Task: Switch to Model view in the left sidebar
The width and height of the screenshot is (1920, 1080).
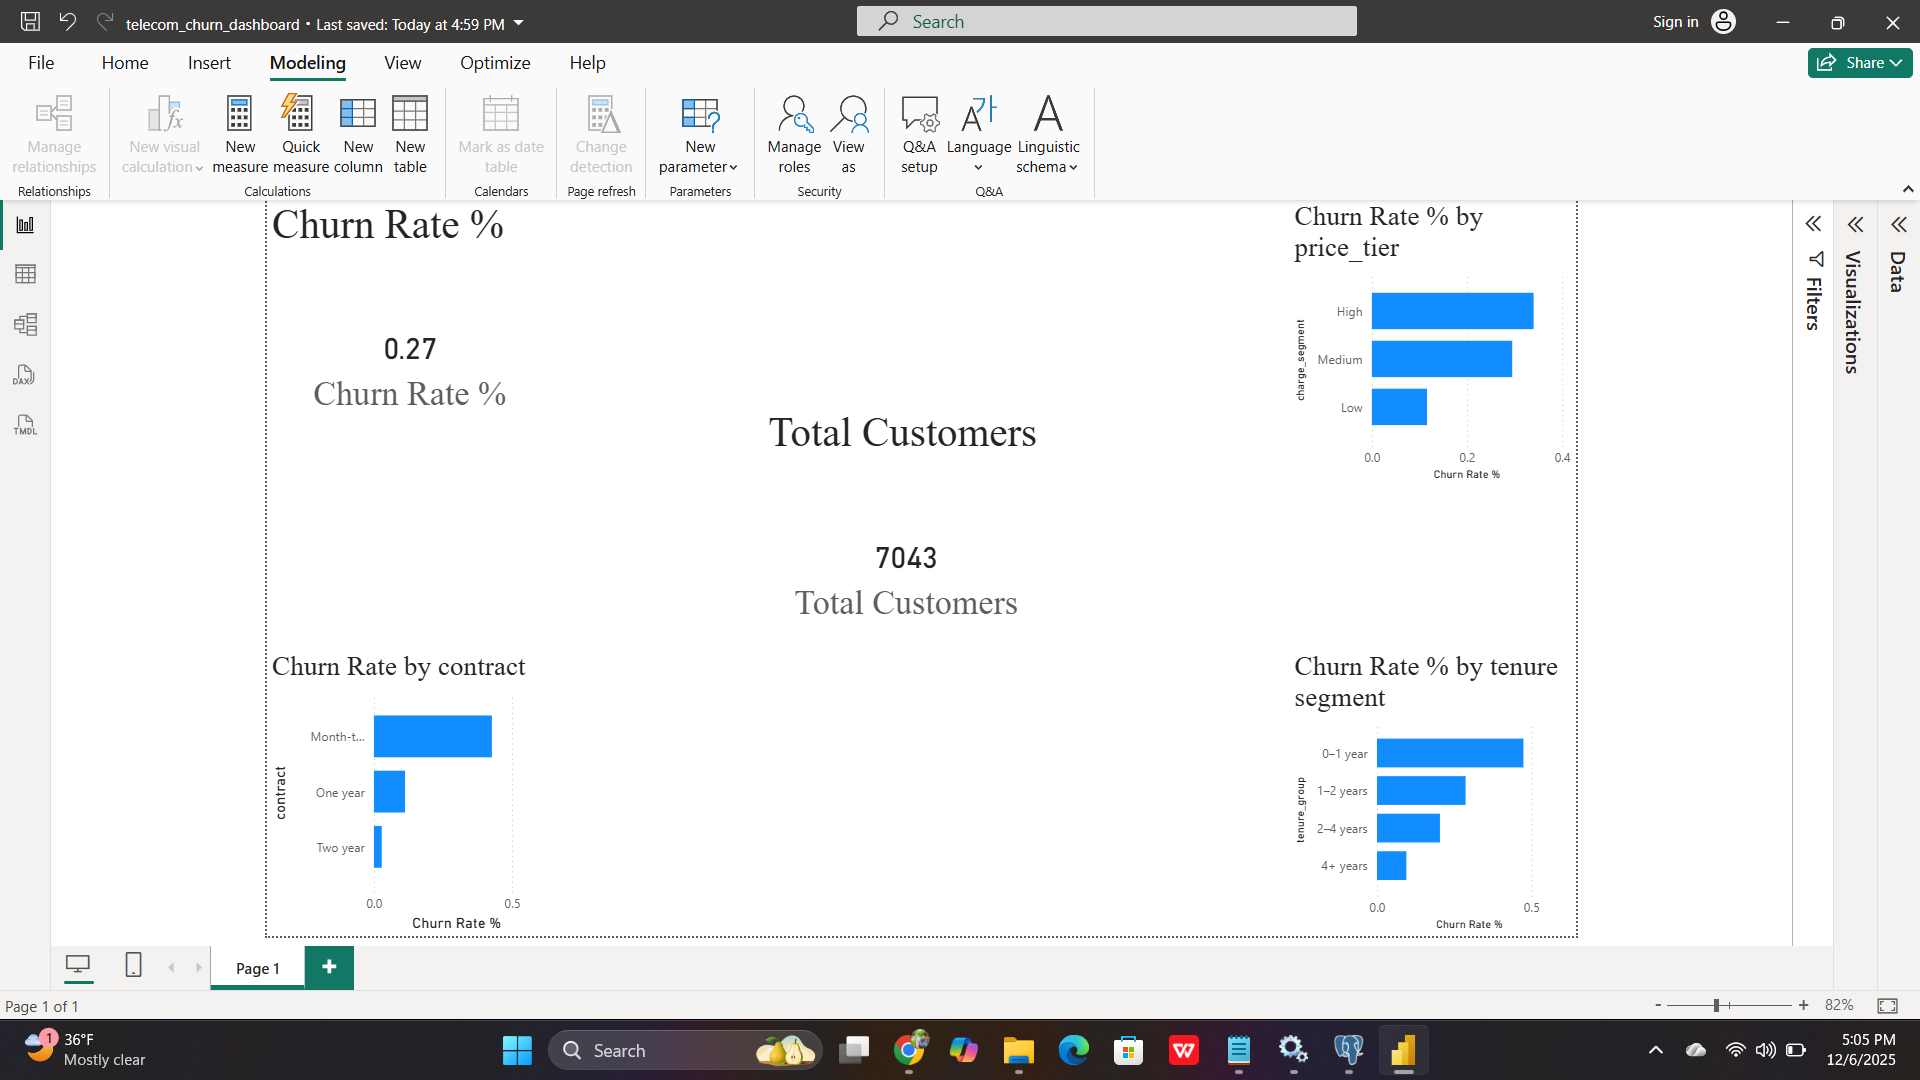Action: click(x=24, y=324)
